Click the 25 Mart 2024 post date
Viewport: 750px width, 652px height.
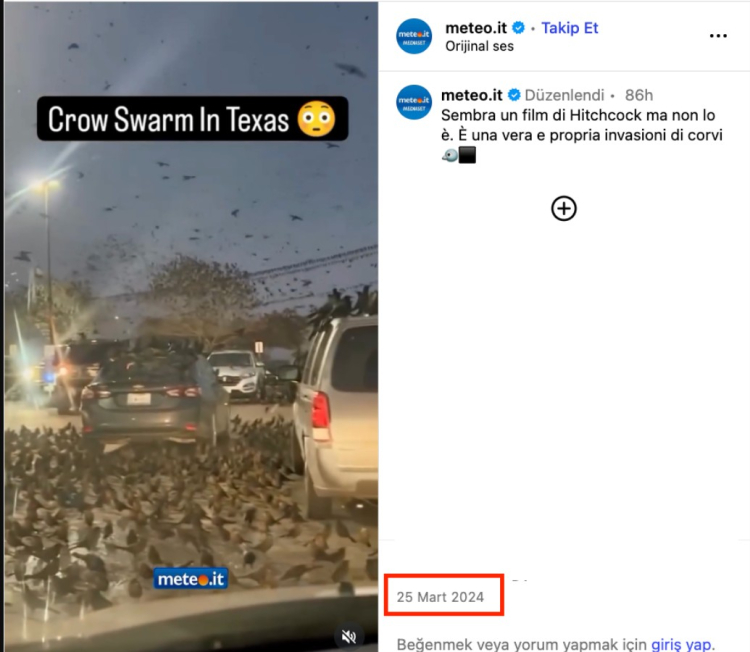tap(440, 597)
